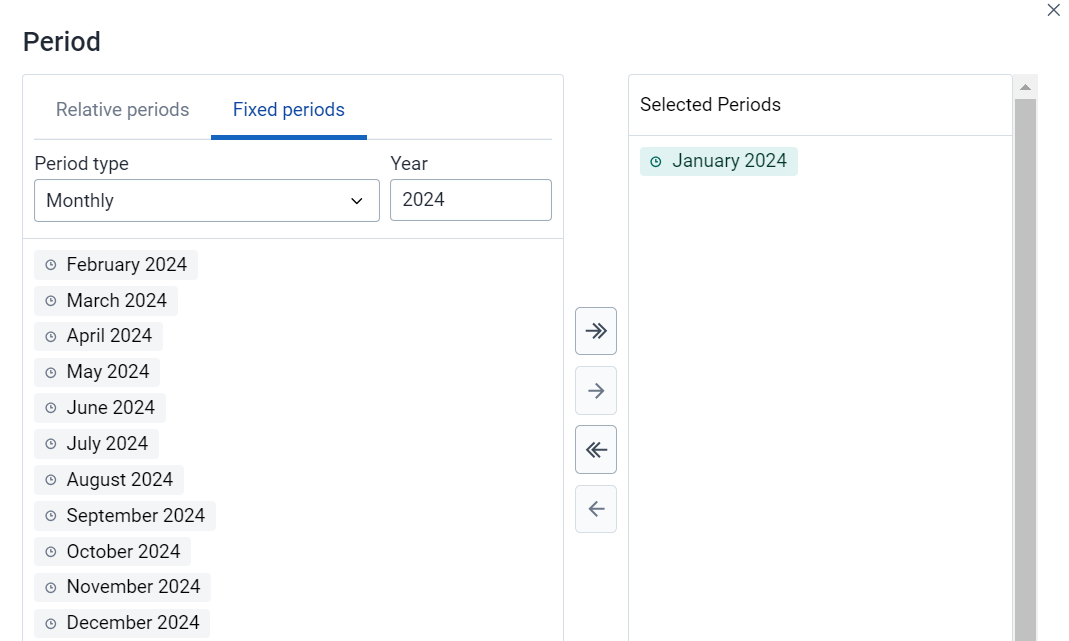Click the single left arrow remove button
Screen dimensions: 1069x641
(595, 509)
